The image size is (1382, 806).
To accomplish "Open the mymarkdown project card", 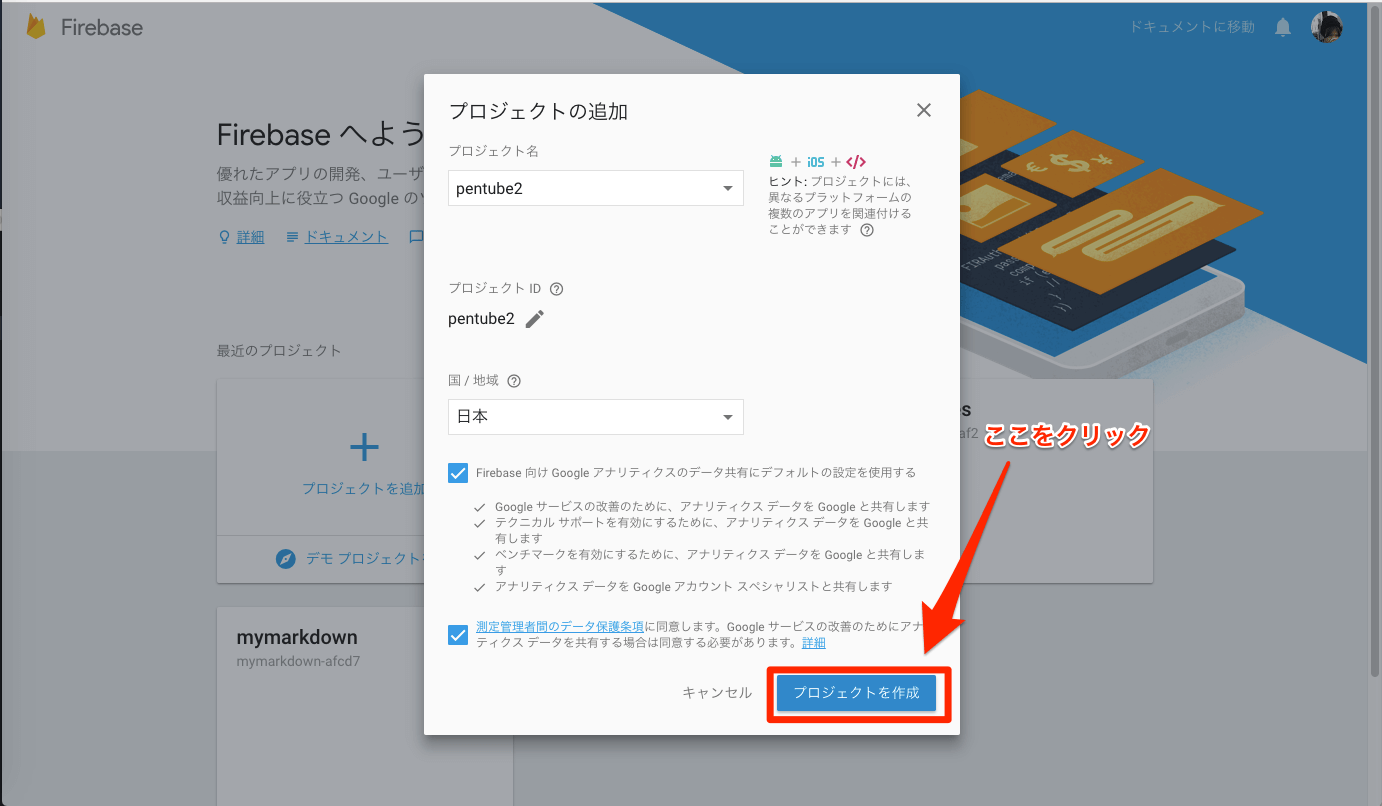I will tap(365, 706).
